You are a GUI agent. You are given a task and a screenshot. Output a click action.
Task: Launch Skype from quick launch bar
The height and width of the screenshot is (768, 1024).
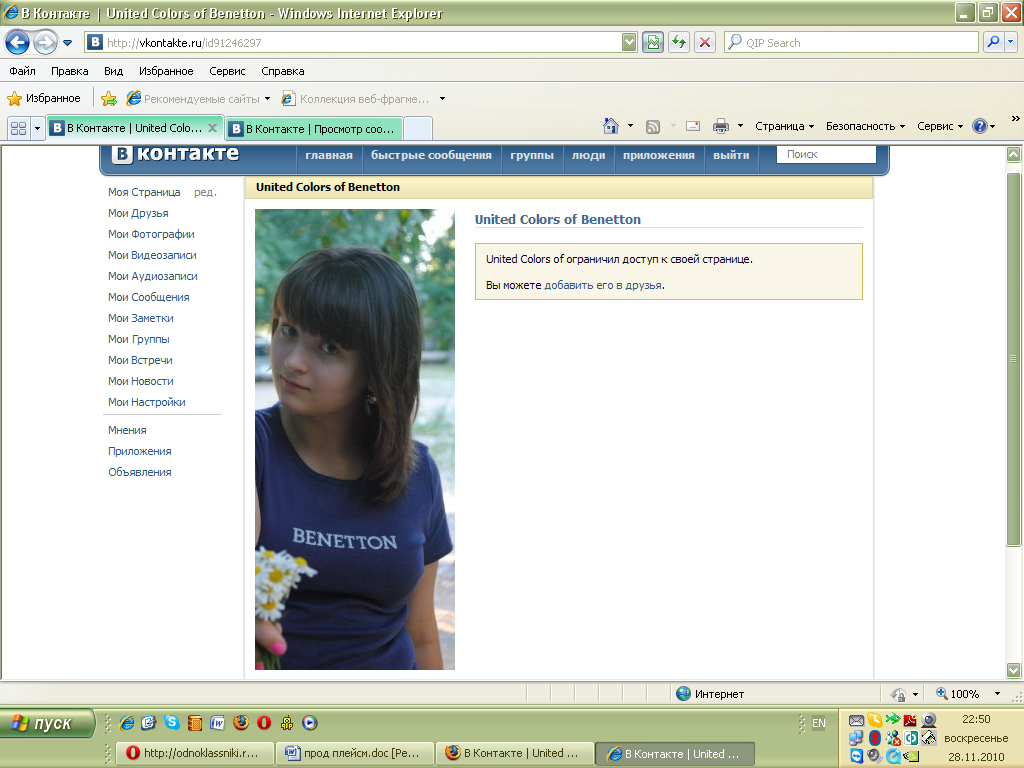(x=172, y=722)
